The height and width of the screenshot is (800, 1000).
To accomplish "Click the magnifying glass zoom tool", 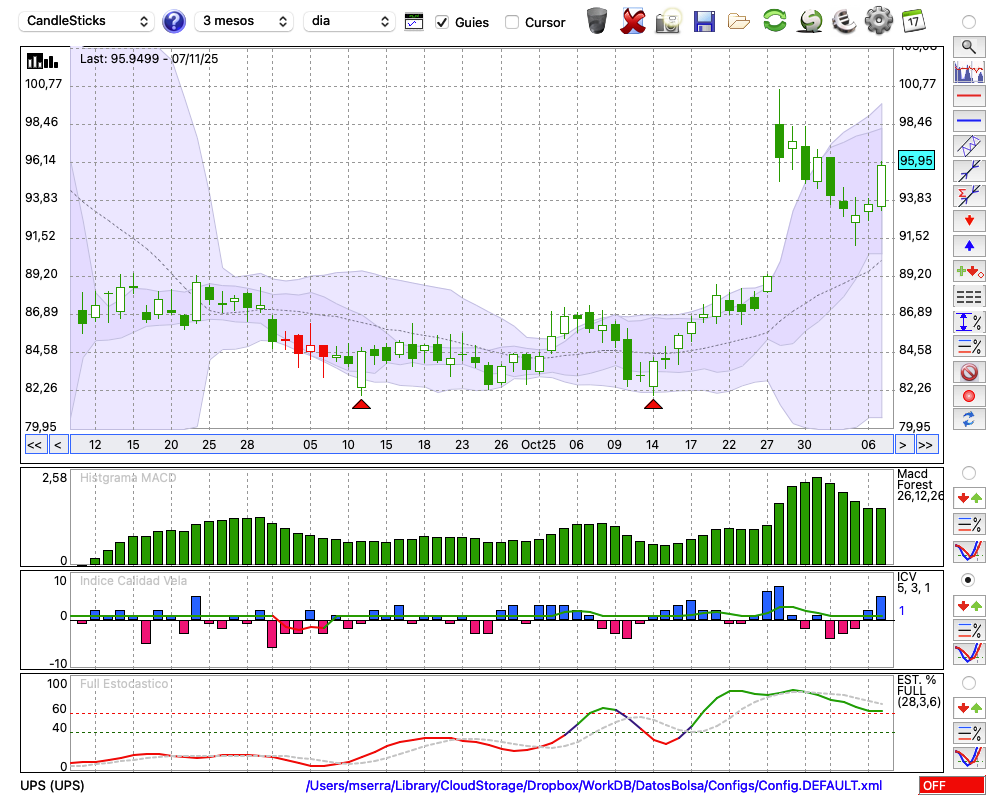I will (968, 46).
